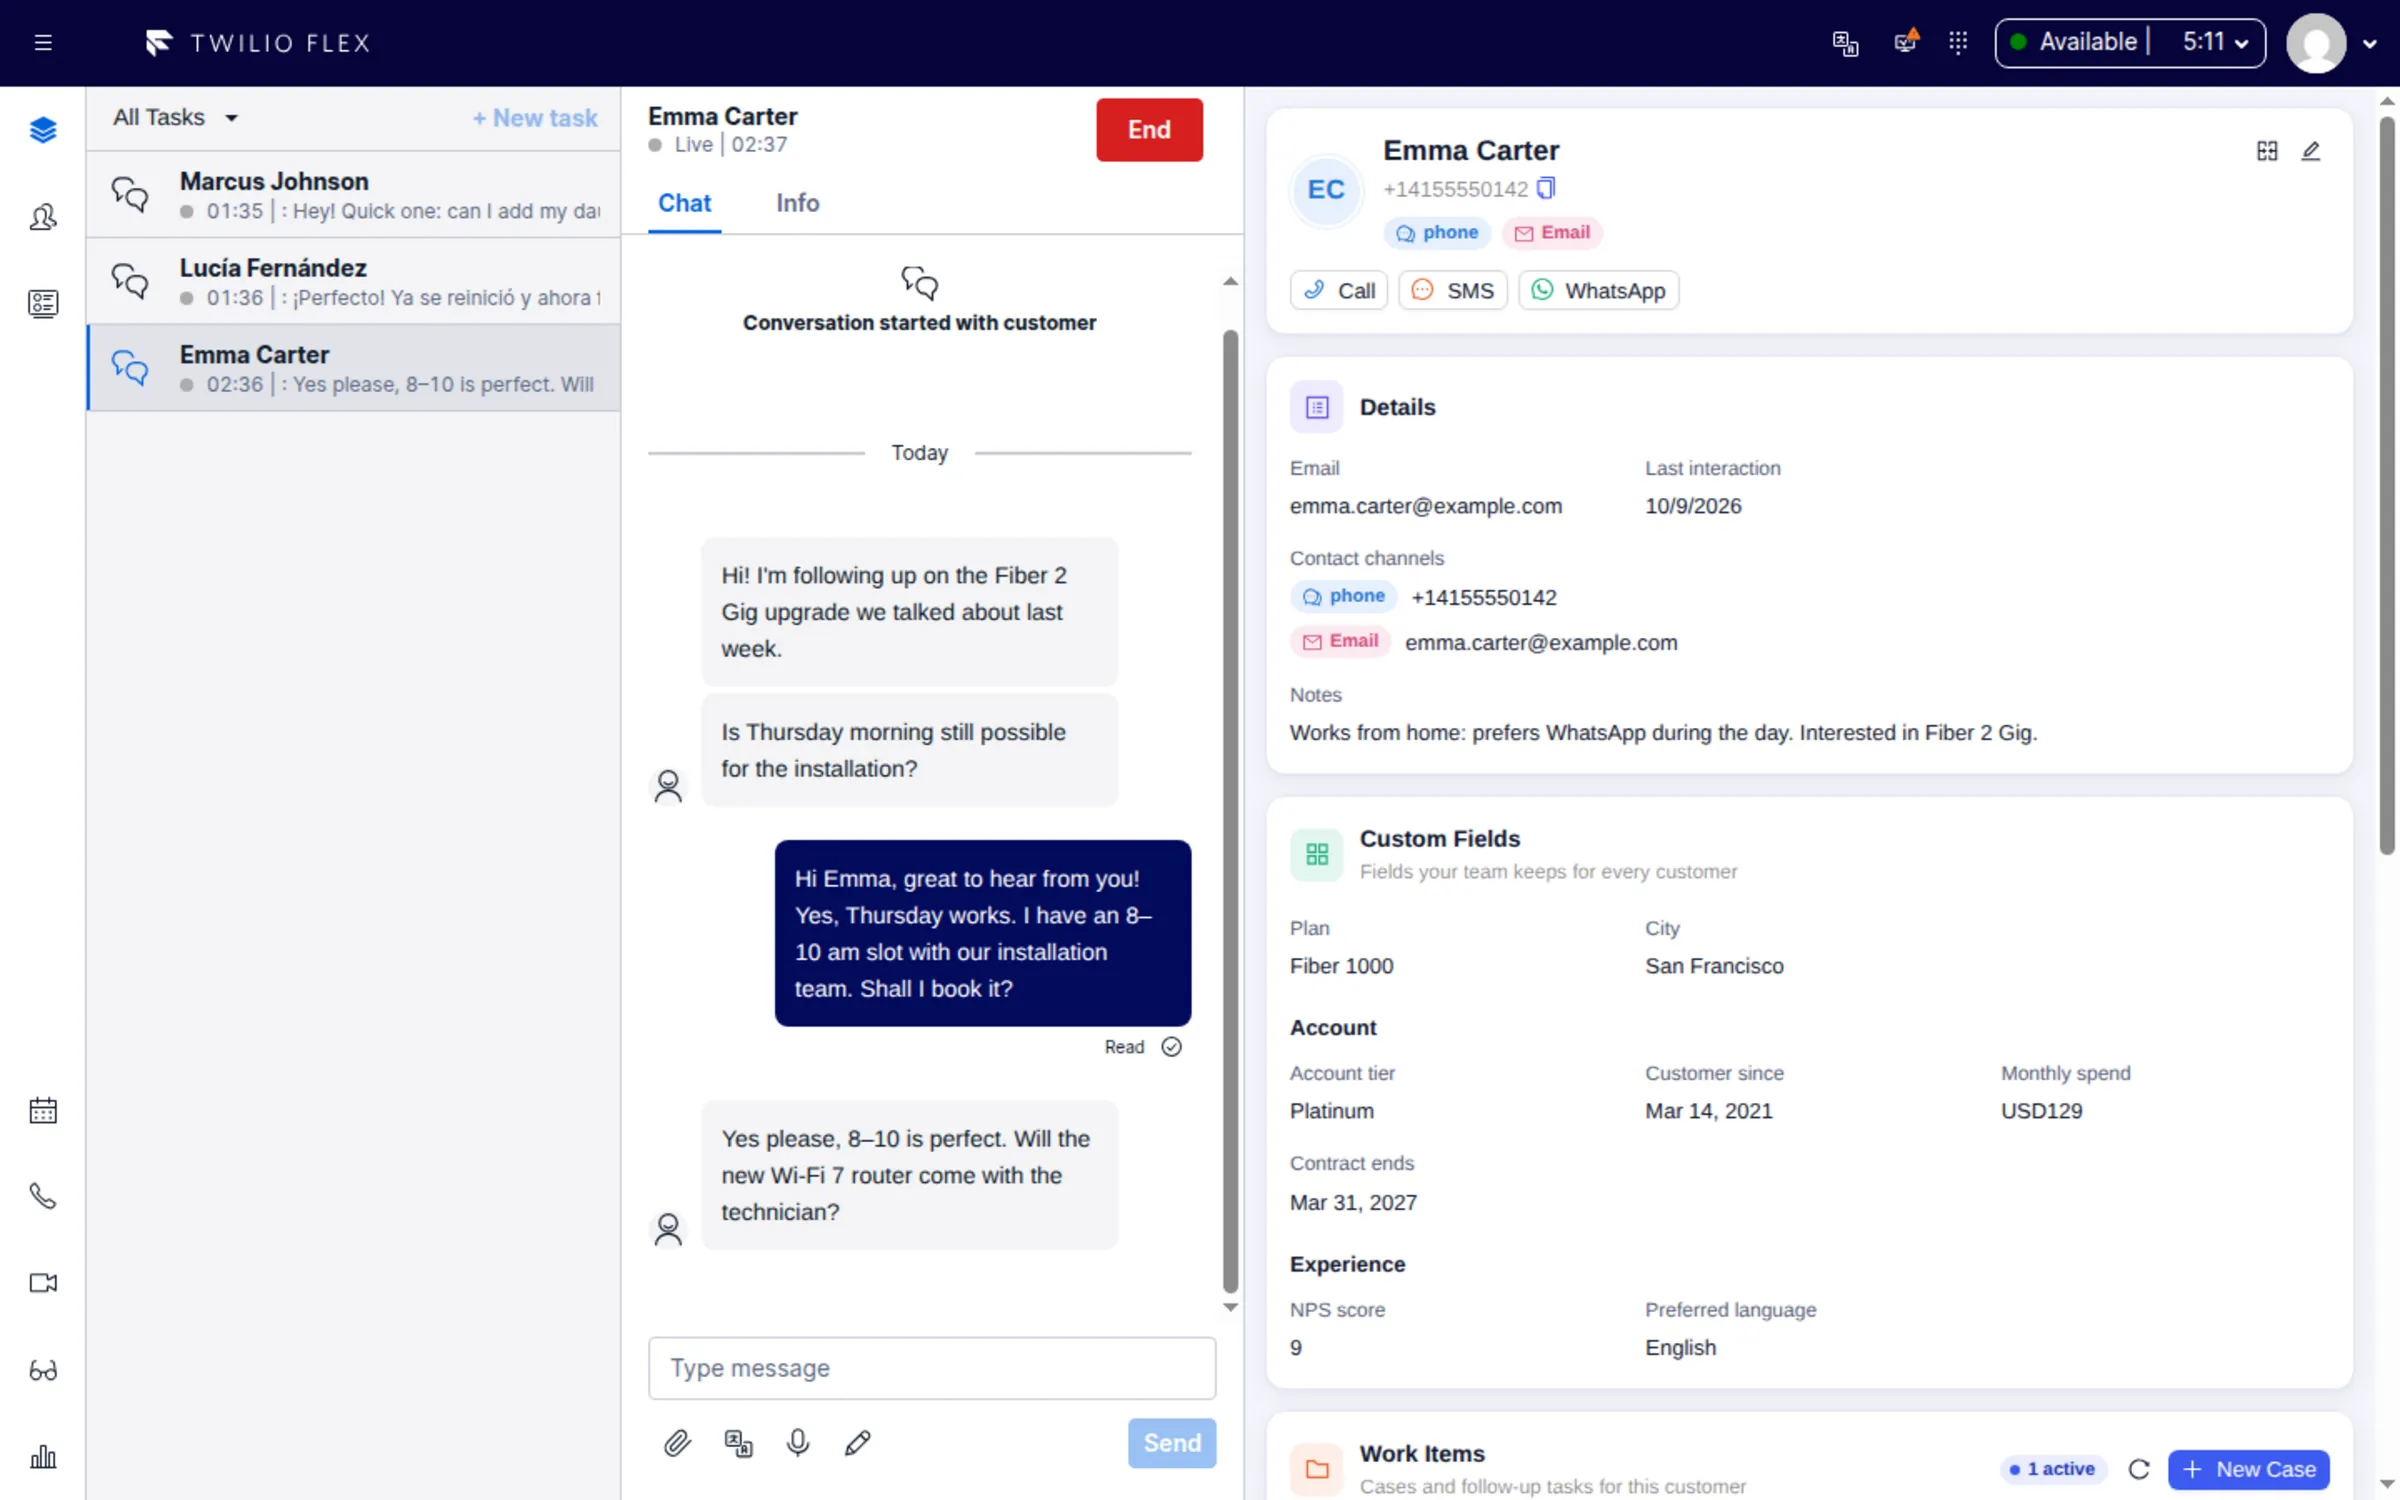Open the glasses sidebar icon
The width and height of the screenshot is (2400, 1500).
point(43,1370)
